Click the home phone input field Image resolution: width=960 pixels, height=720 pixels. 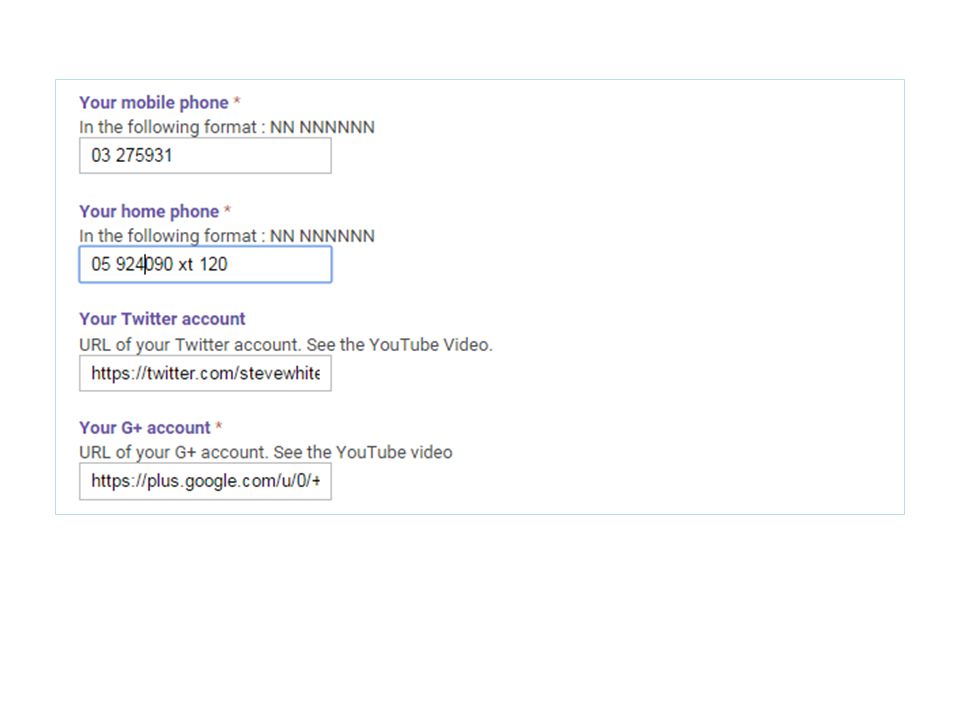(205, 264)
